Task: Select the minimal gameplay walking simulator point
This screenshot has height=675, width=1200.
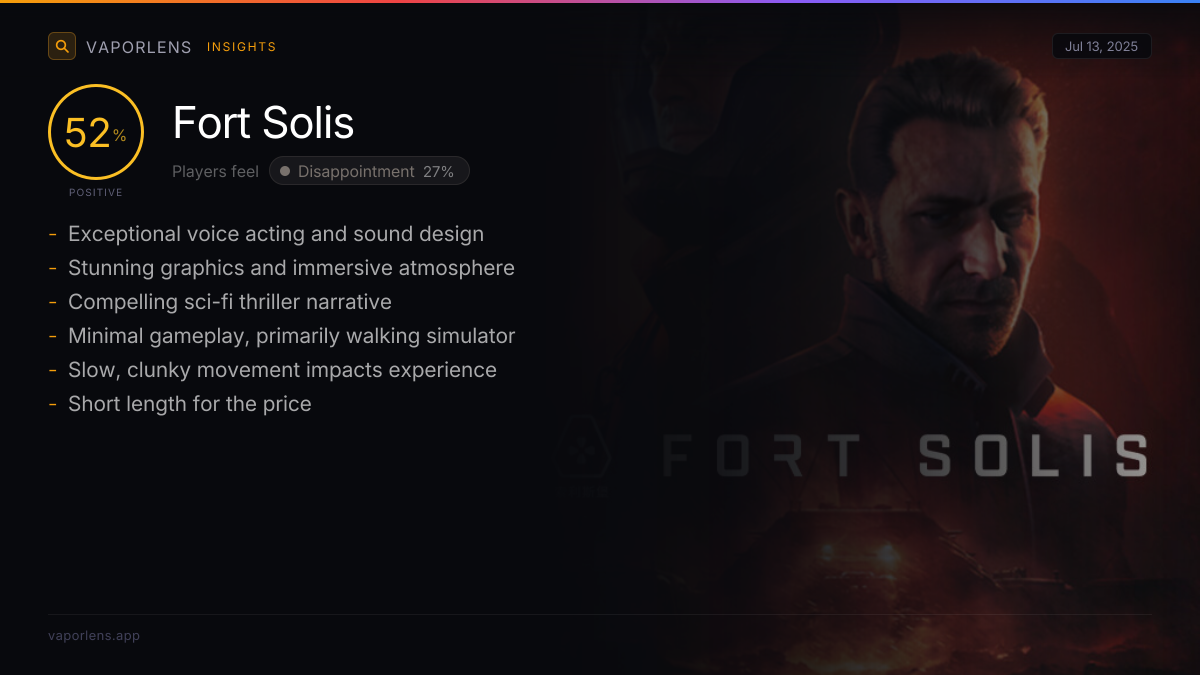Action: click(291, 336)
